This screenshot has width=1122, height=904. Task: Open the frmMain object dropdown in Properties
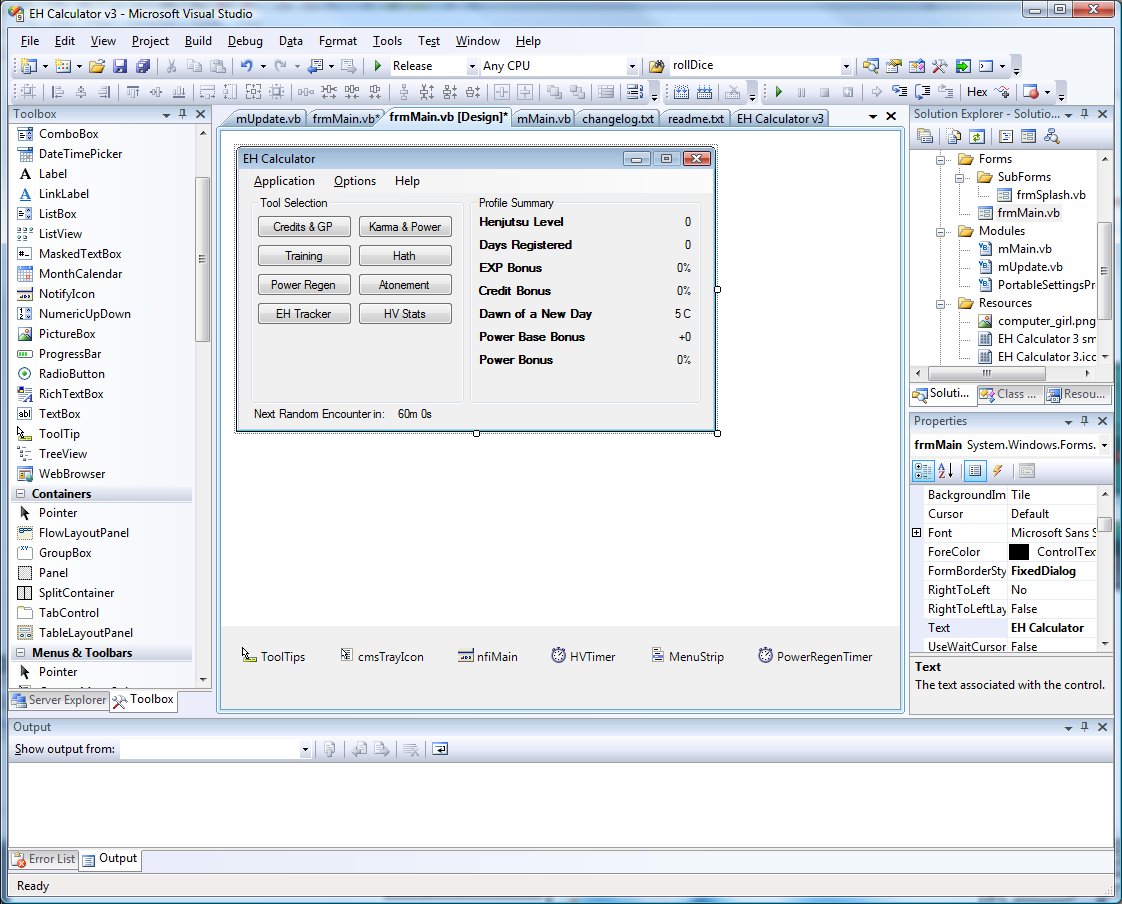tap(1104, 445)
